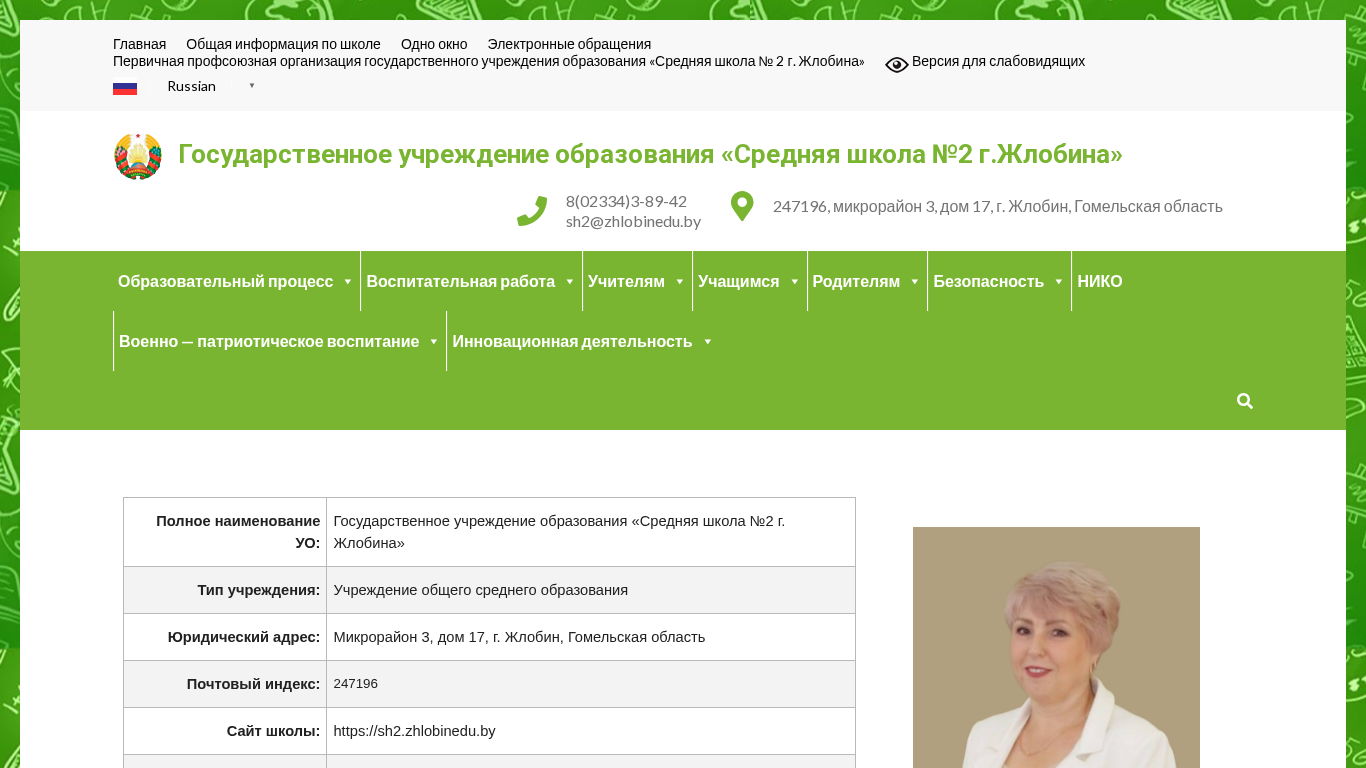Click the director's portrait photo
This screenshot has width=1366, height=768.
[1056, 650]
